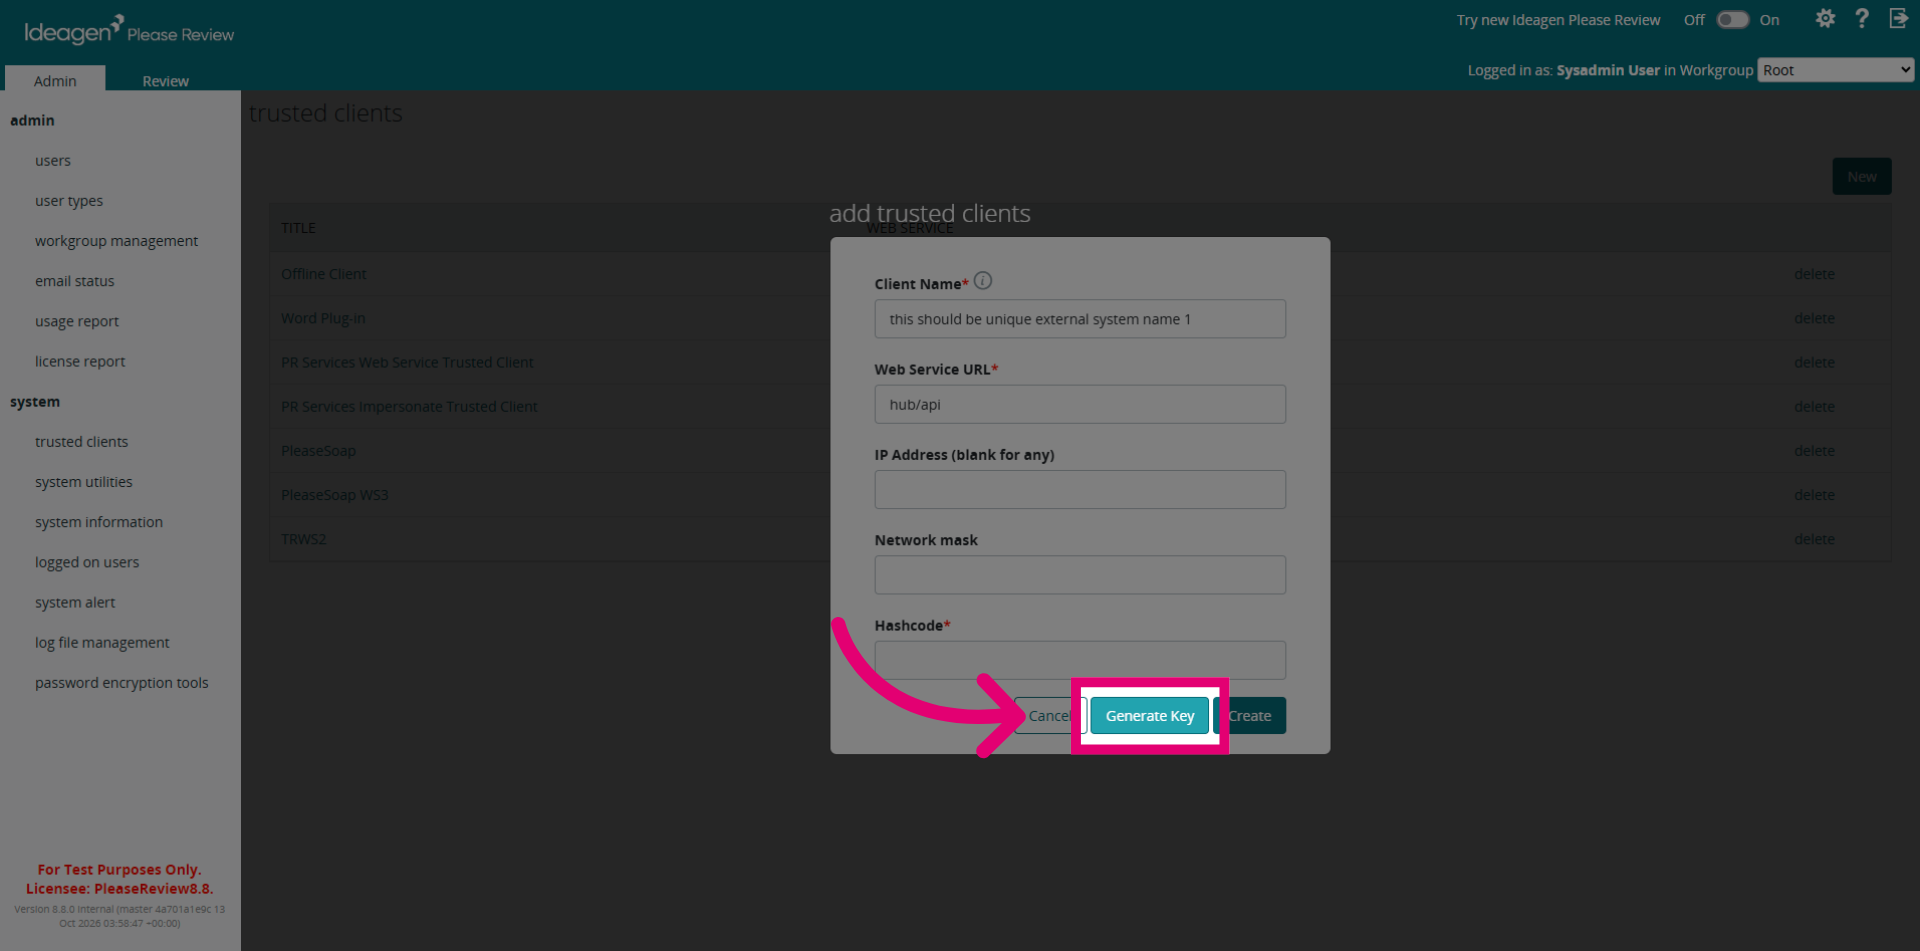
Task: Click the help question mark icon
Action: tap(1862, 19)
